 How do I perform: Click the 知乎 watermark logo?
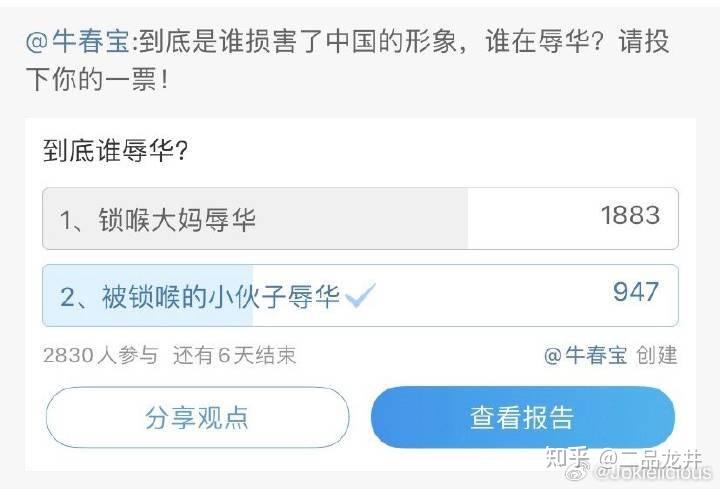(x=568, y=458)
